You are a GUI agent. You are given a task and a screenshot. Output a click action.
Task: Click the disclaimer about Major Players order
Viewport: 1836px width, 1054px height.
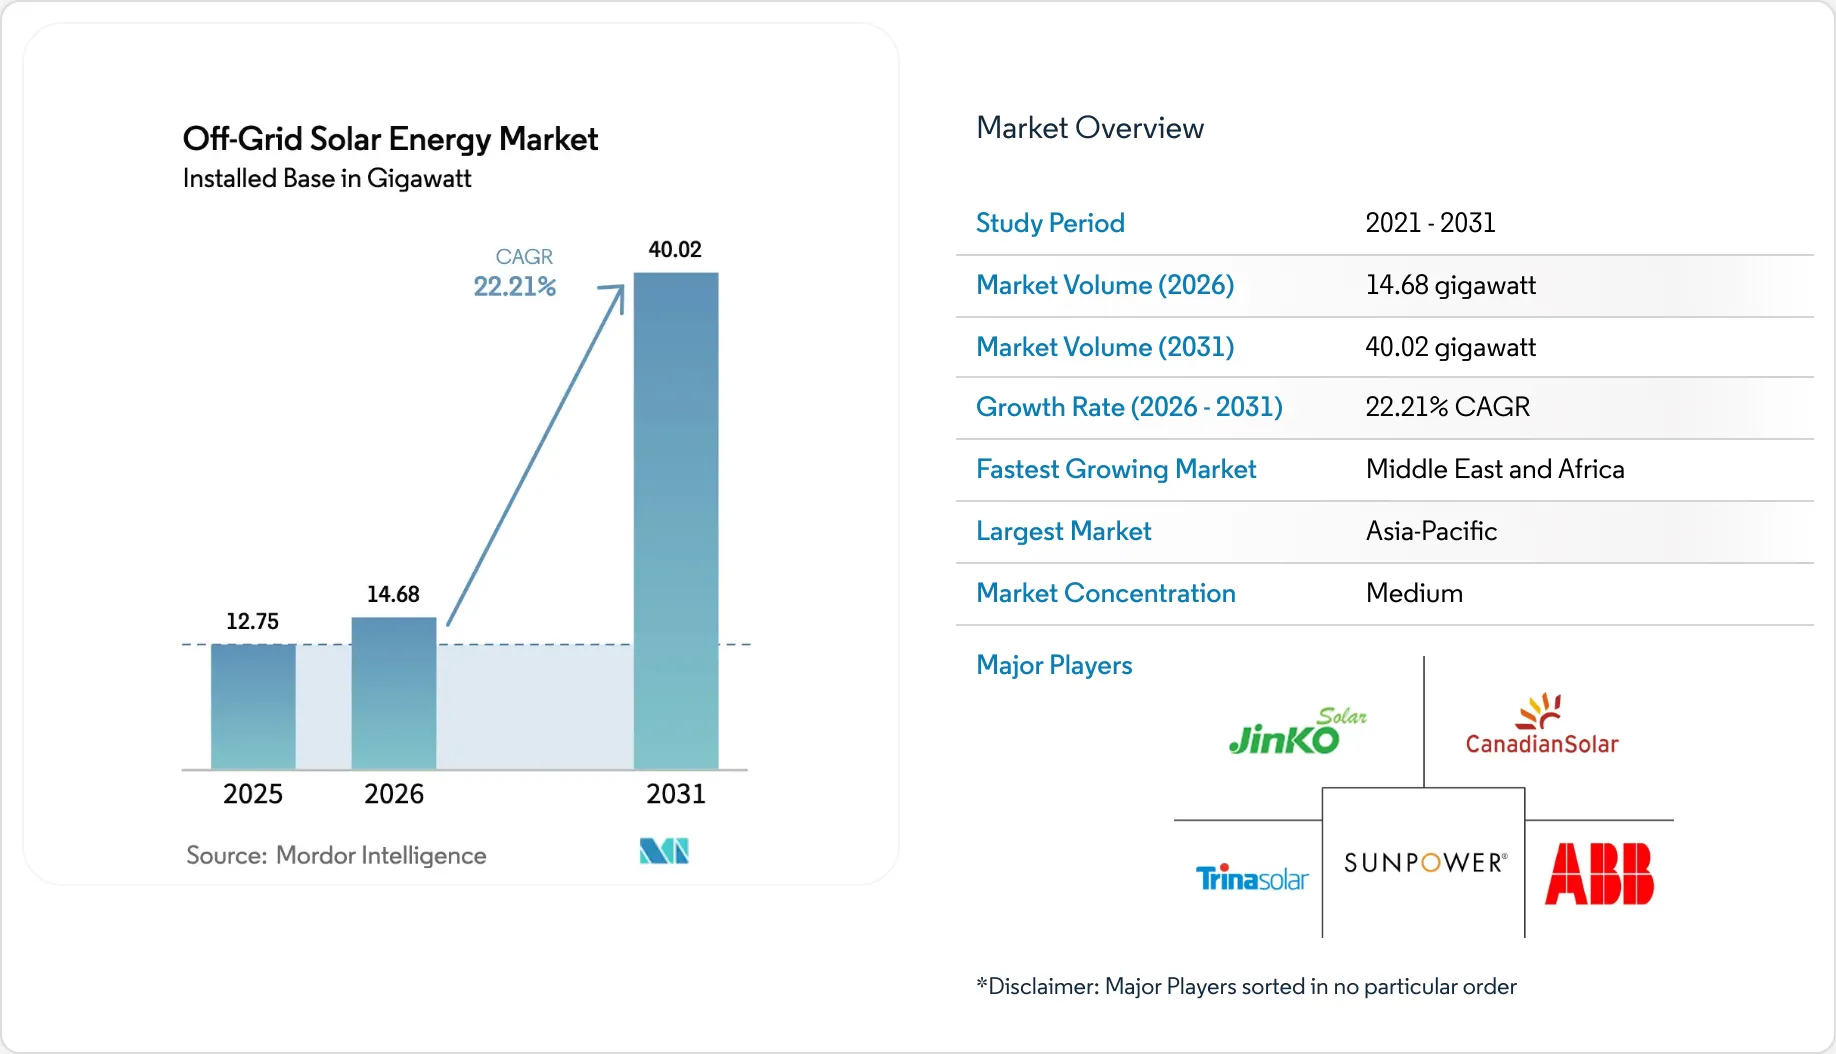tap(1246, 986)
